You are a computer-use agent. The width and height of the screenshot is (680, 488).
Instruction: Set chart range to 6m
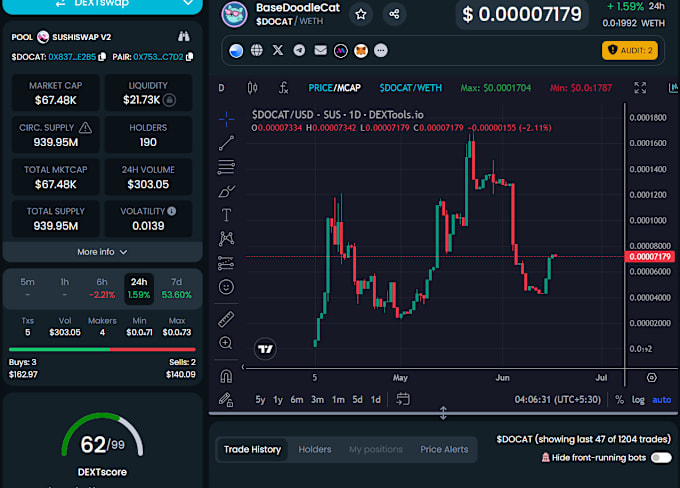(x=297, y=400)
